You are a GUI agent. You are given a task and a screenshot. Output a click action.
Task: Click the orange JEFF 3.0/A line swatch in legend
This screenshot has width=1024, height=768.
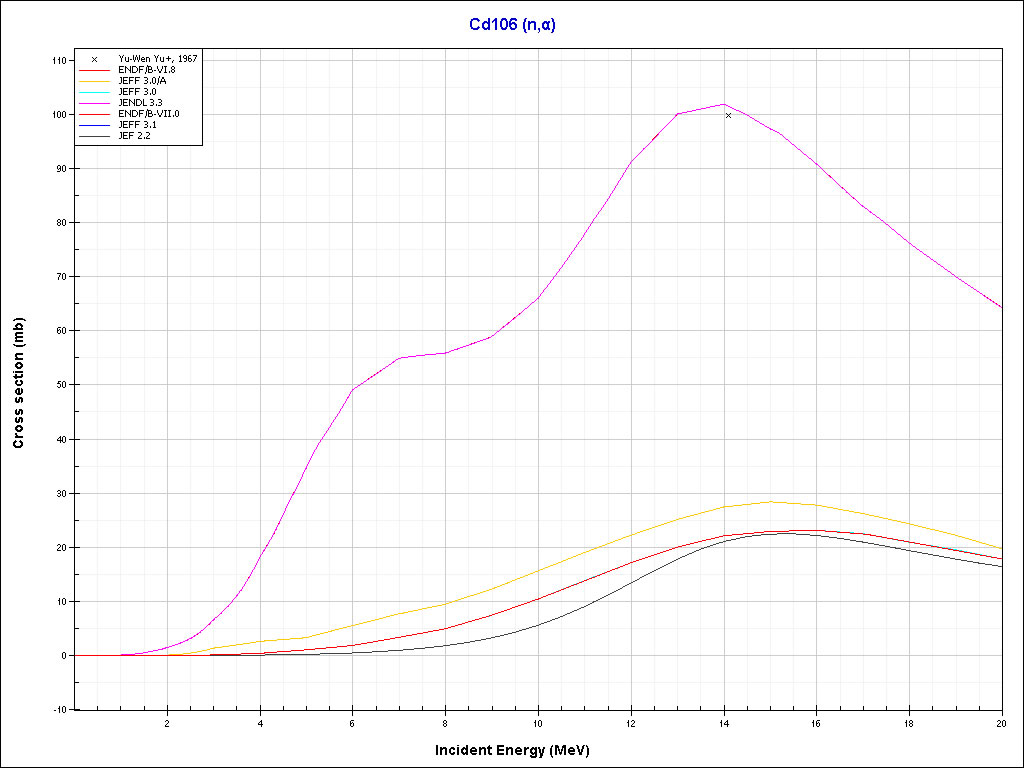coord(94,81)
